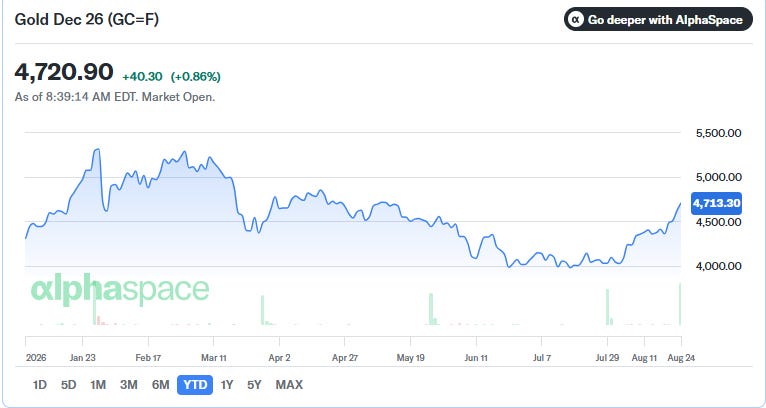This screenshot has height=408, width=766.
Task: Click the current price 4,720.90
Action: [64, 72]
